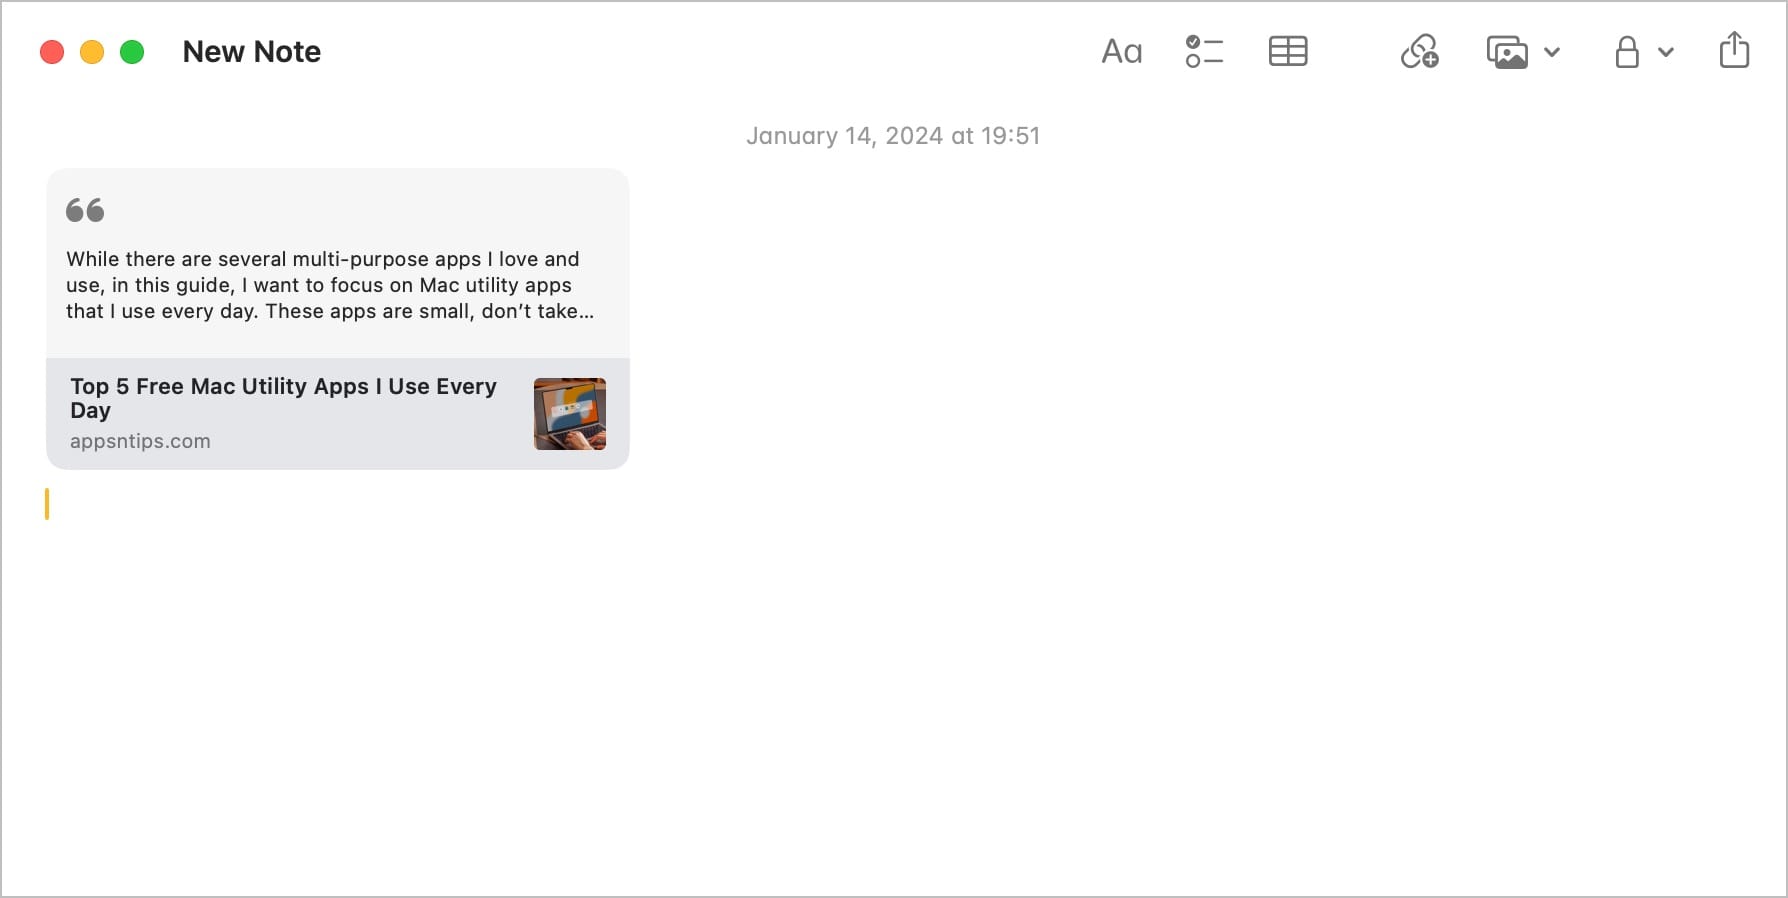This screenshot has width=1788, height=898.
Task: Click the article thumbnail image
Action: (569, 414)
